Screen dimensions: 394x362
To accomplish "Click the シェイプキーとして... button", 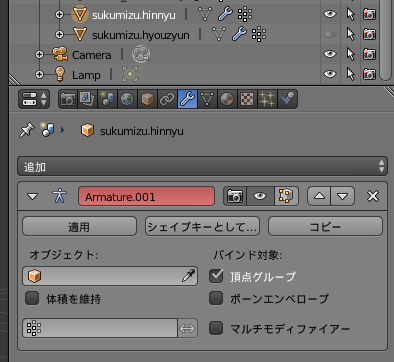I will coord(202,226).
